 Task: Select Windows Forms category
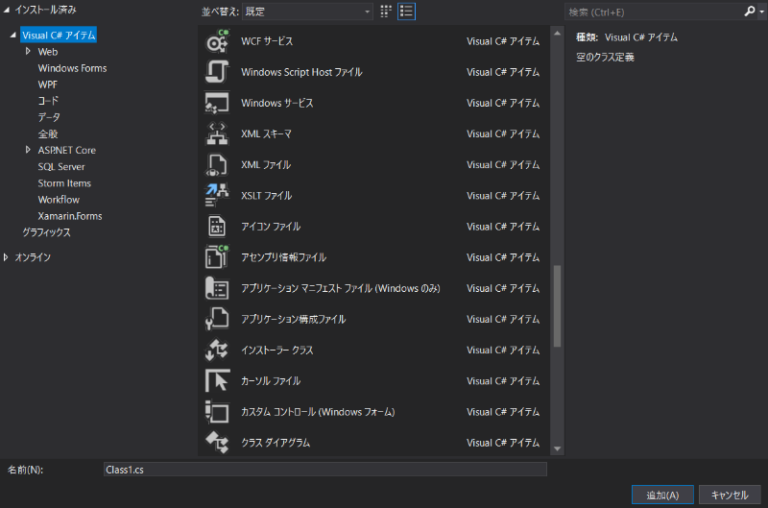pos(72,68)
